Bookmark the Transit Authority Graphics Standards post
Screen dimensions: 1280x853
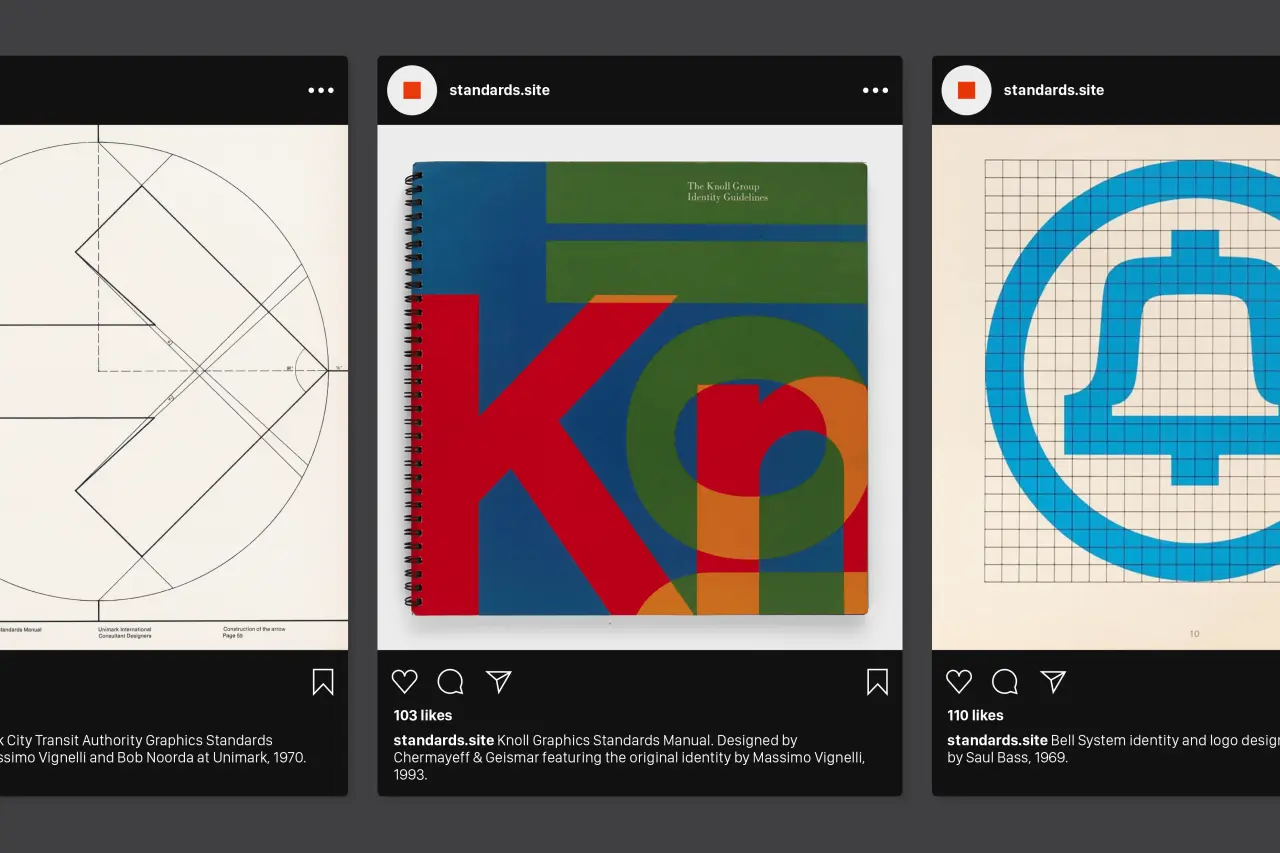(x=323, y=682)
